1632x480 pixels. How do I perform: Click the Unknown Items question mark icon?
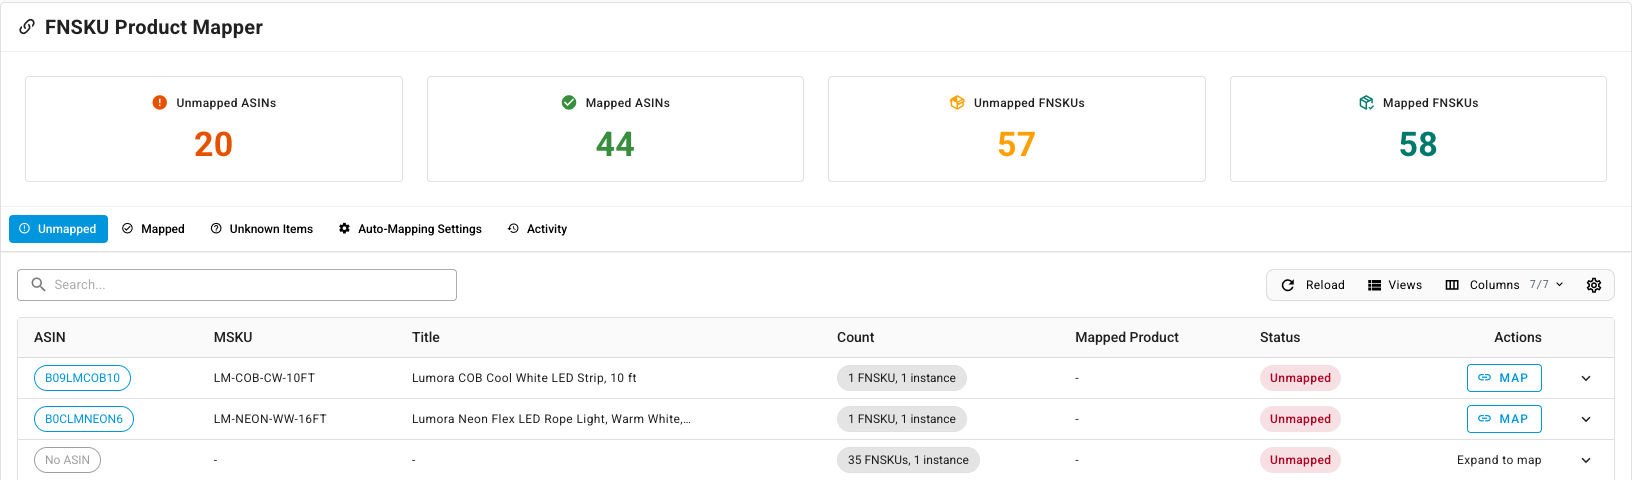pos(216,229)
